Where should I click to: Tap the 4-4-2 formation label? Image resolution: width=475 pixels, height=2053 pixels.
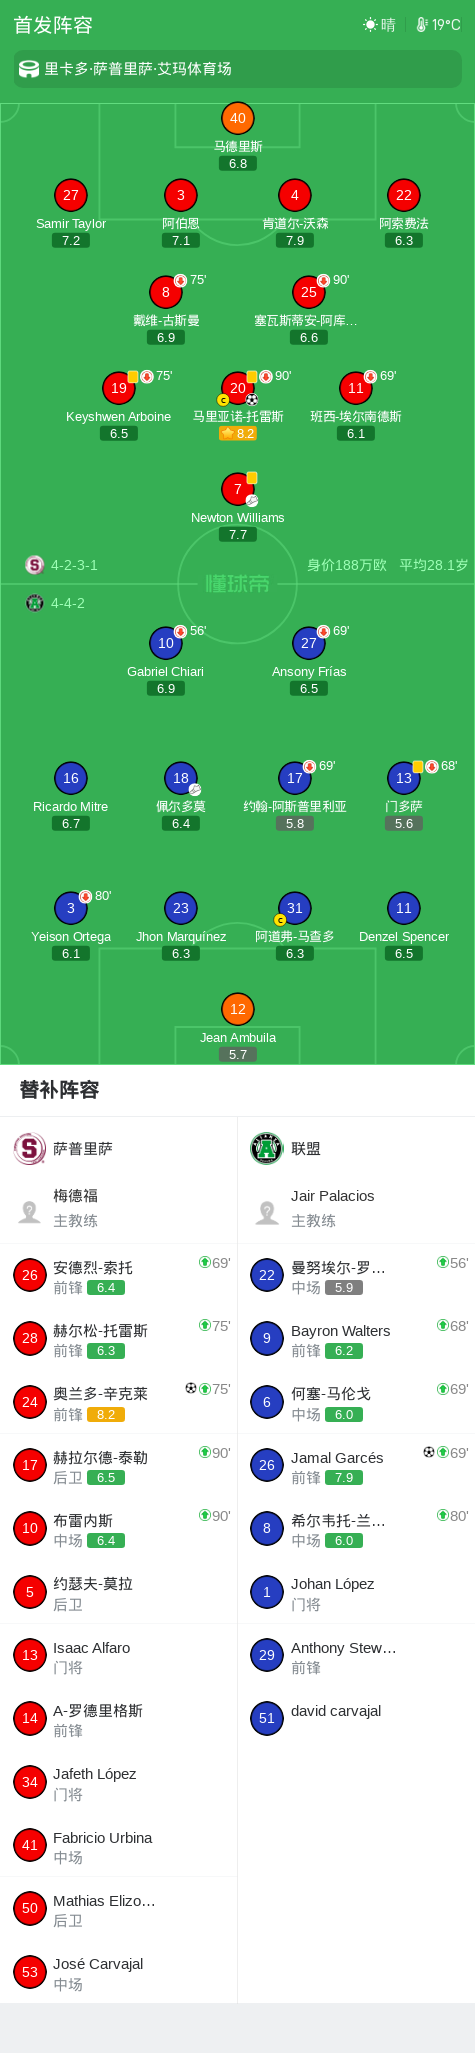68,603
